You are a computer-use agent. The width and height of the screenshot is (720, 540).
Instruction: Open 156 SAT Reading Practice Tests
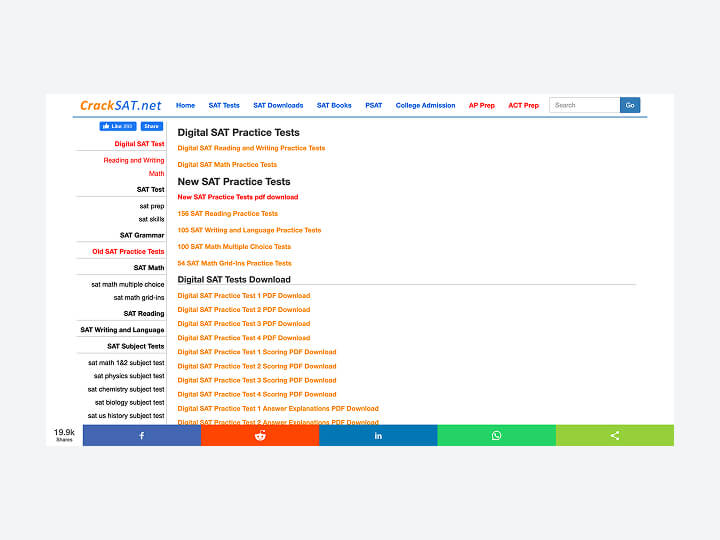coord(228,214)
